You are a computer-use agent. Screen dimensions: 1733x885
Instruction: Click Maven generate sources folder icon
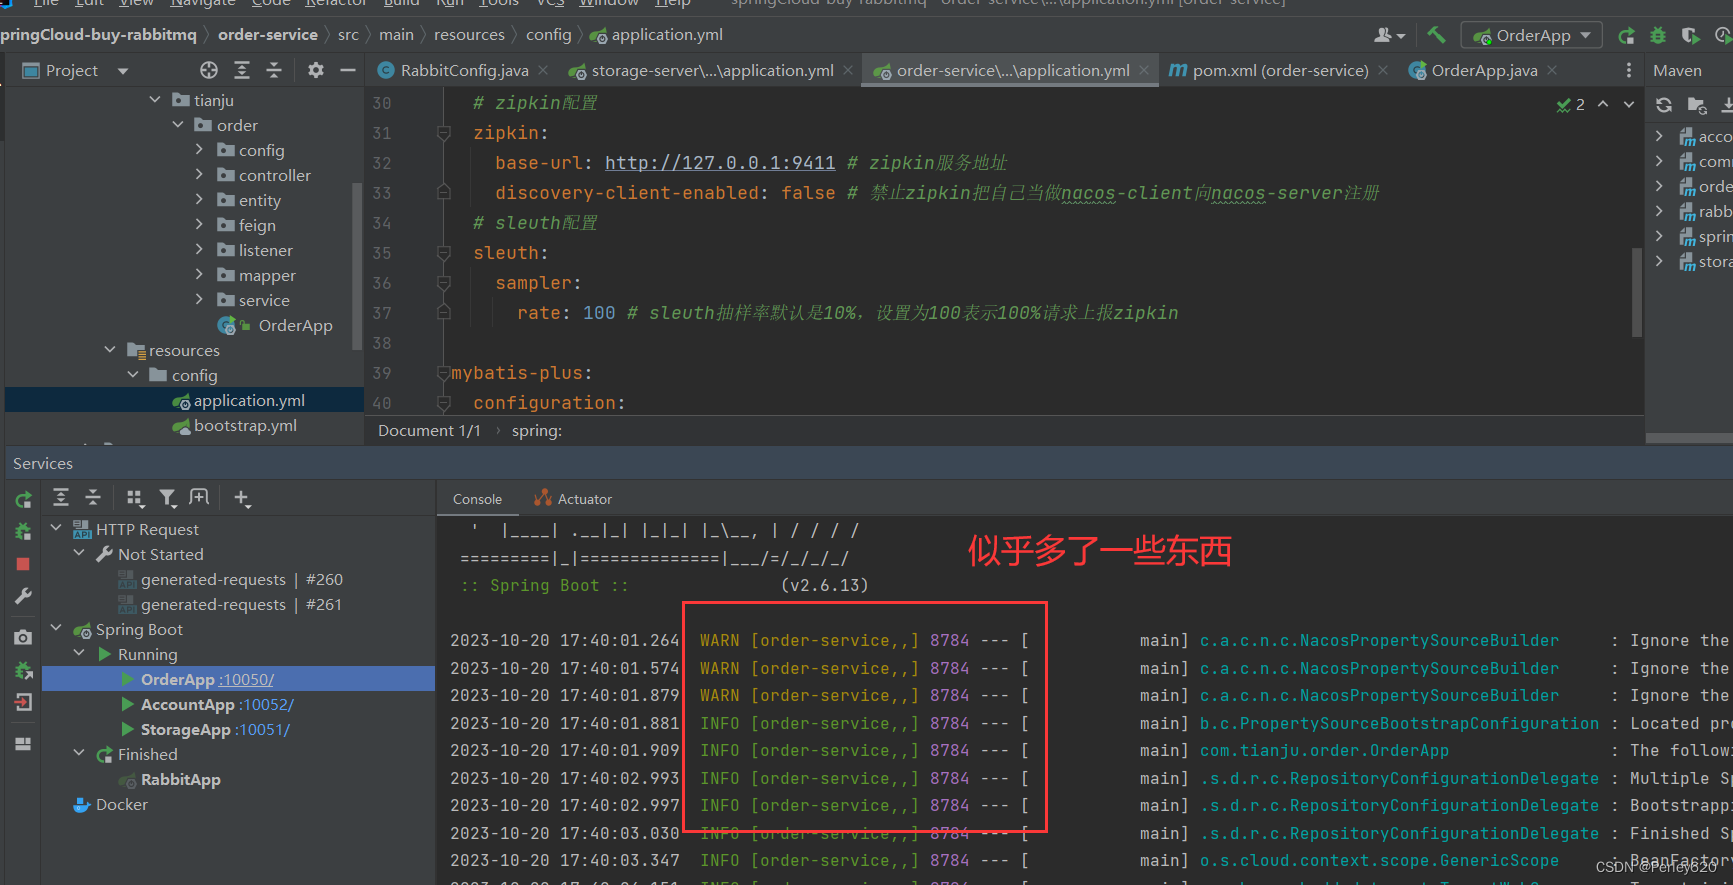click(1697, 105)
